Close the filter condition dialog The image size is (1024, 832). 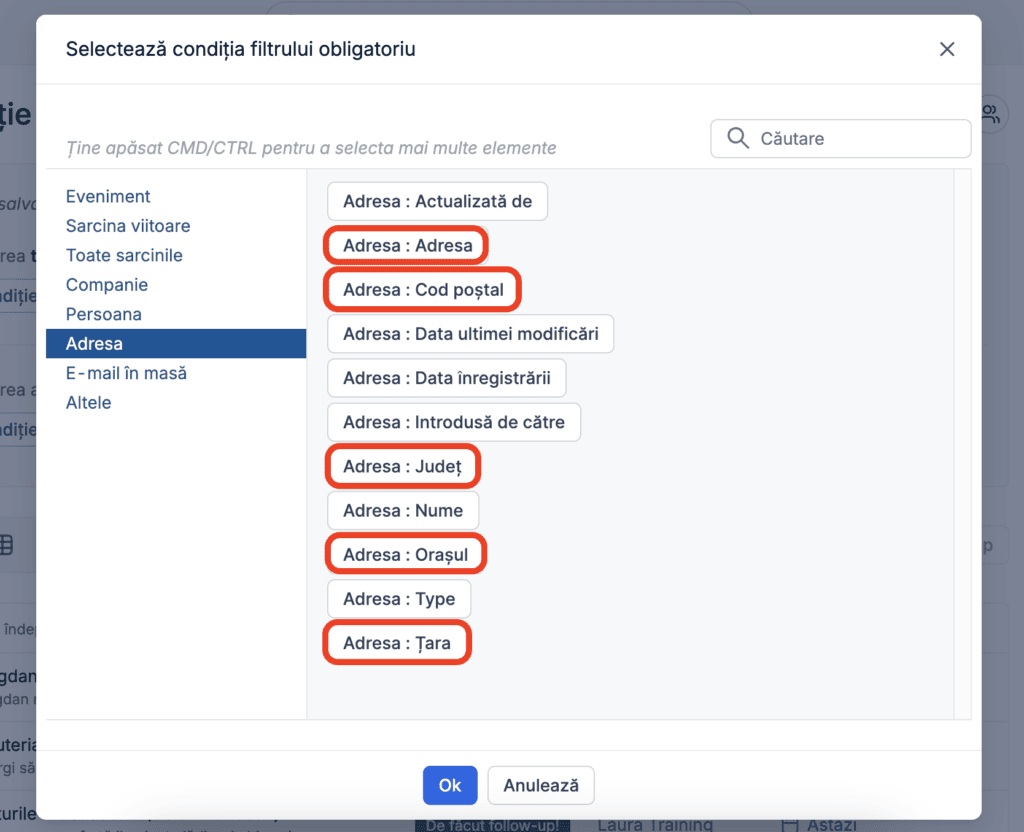click(946, 49)
